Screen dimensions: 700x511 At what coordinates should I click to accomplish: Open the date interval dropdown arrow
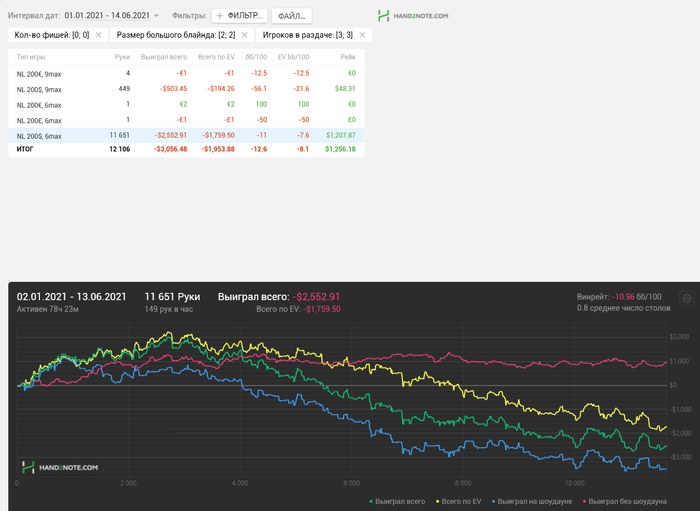pyautogui.click(x=156, y=16)
